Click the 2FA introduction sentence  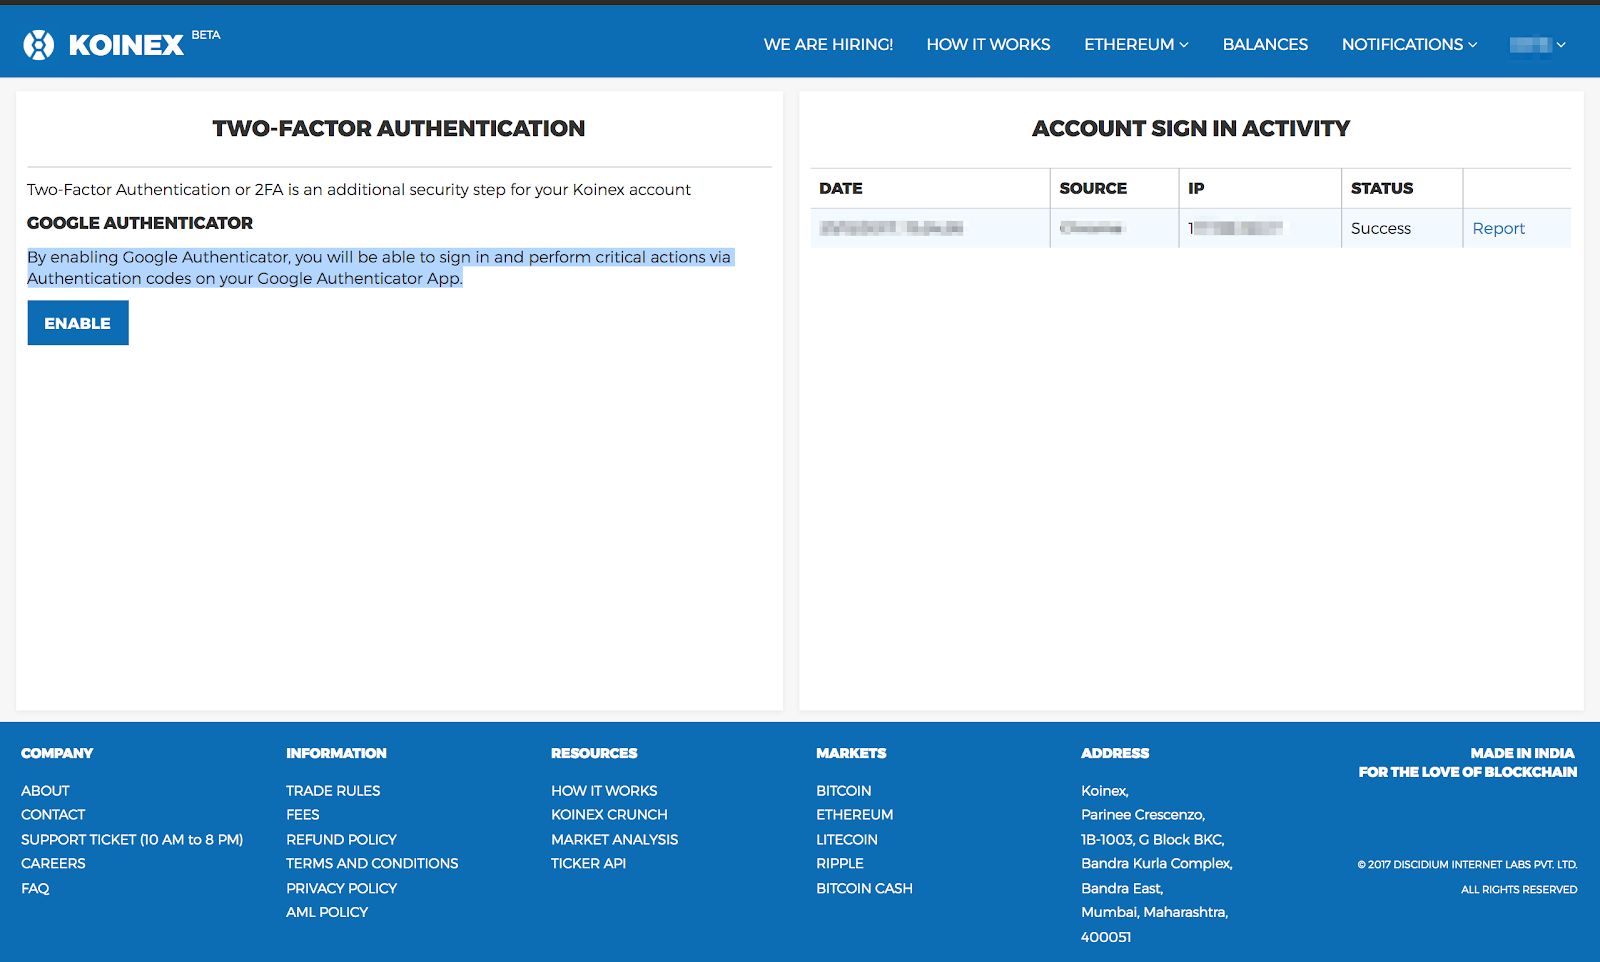point(359,190)
